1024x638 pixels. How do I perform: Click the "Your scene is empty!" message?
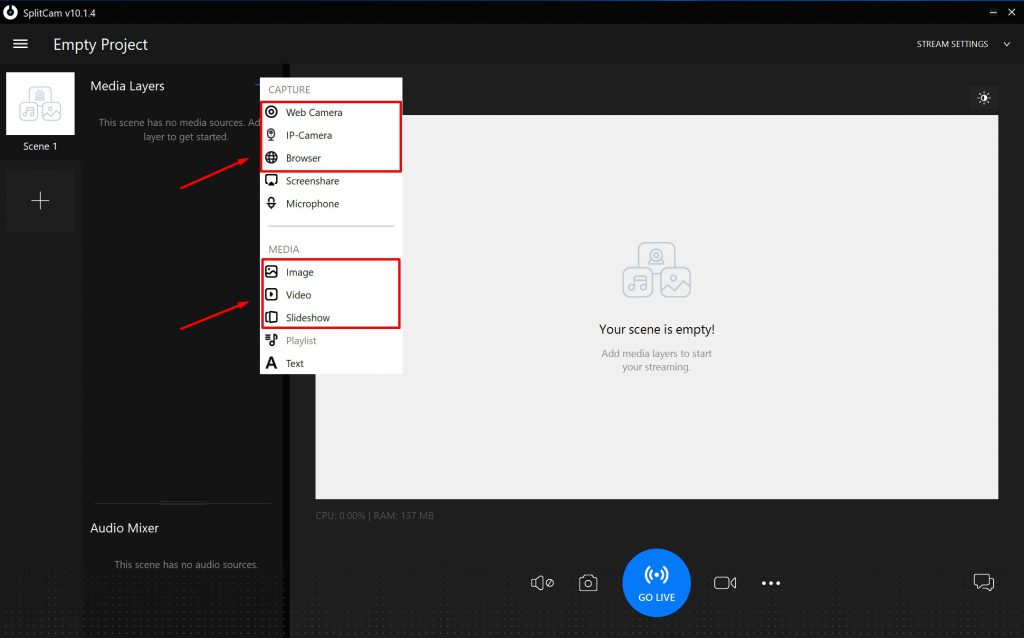click(657, 330)
